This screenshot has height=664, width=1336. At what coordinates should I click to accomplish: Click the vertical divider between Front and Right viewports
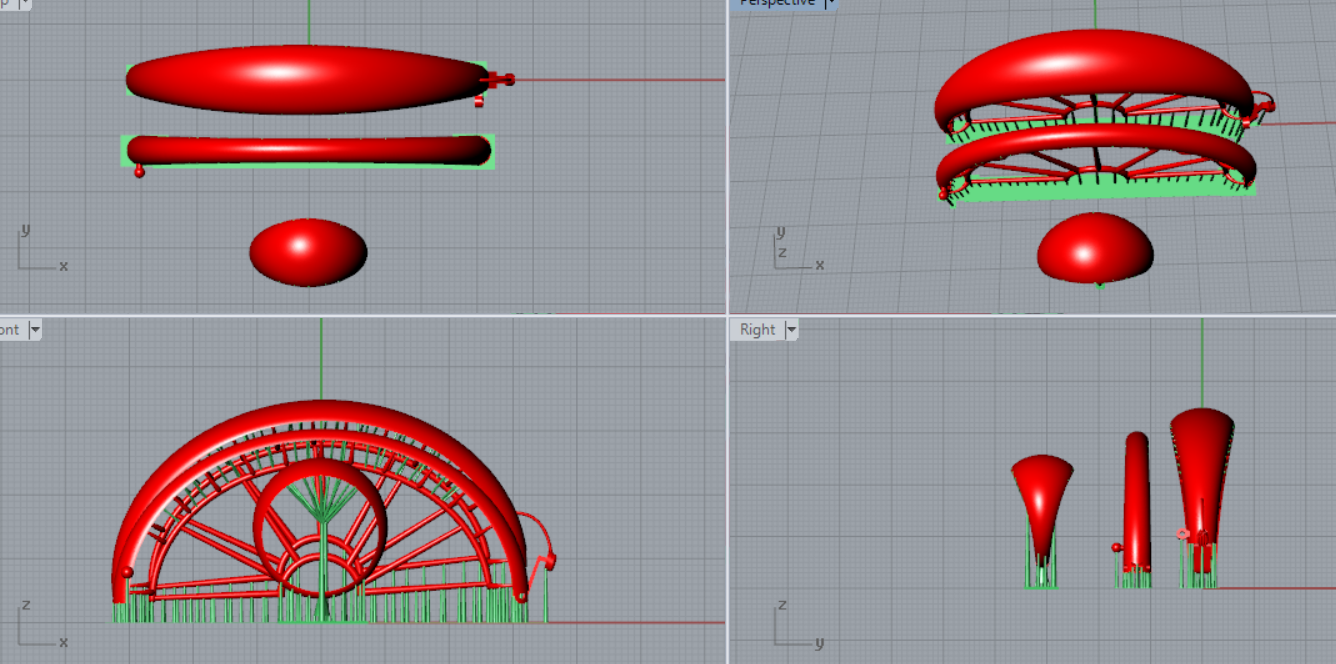click(727, 490)
